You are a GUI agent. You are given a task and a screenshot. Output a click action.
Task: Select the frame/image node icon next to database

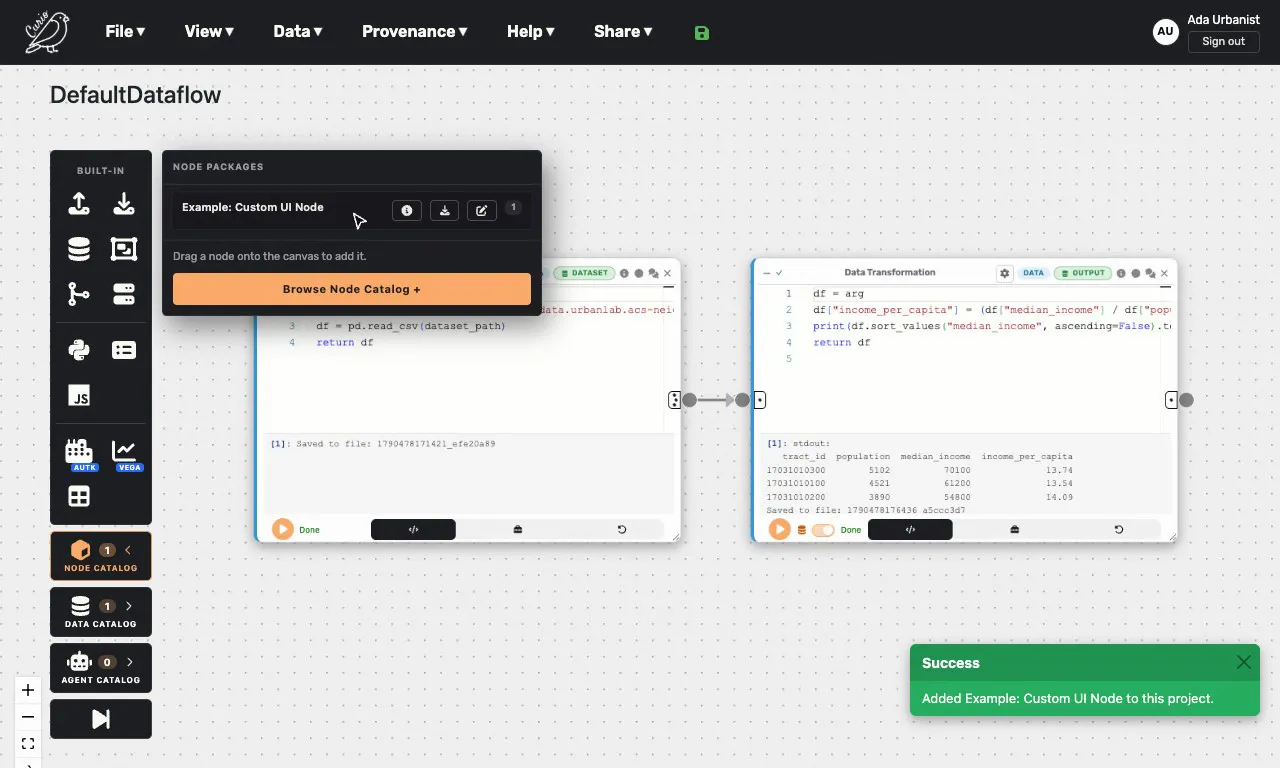coord(124,249)
